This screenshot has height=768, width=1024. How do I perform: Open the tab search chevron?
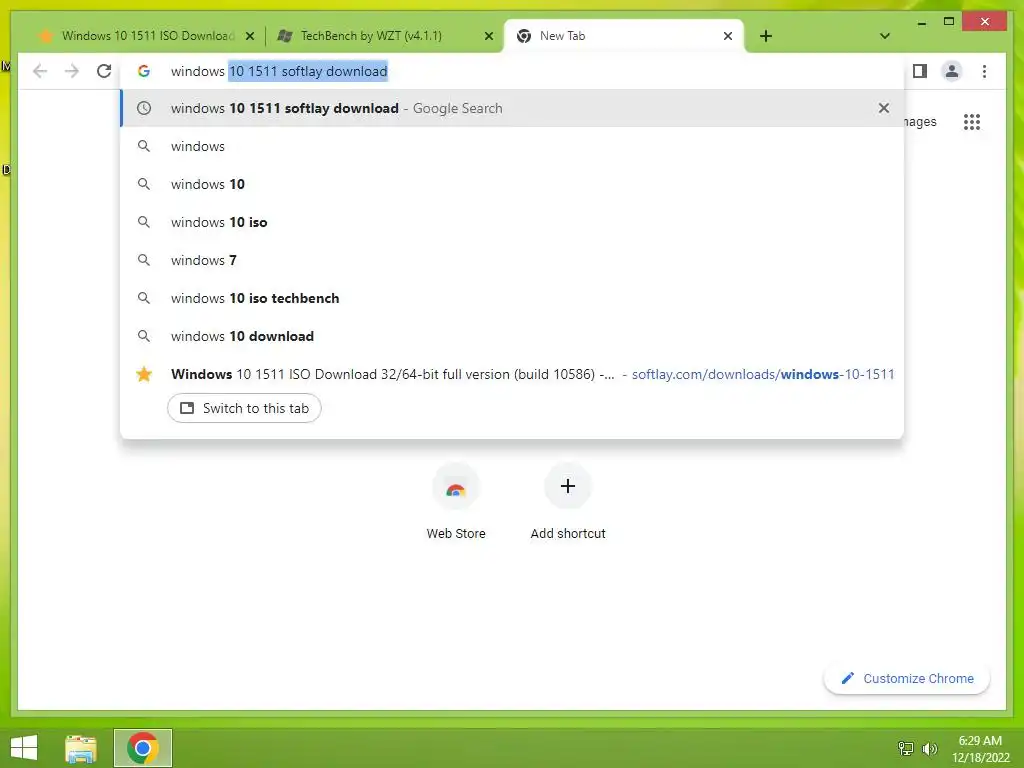pyautogui.click(x=885, y=36)
